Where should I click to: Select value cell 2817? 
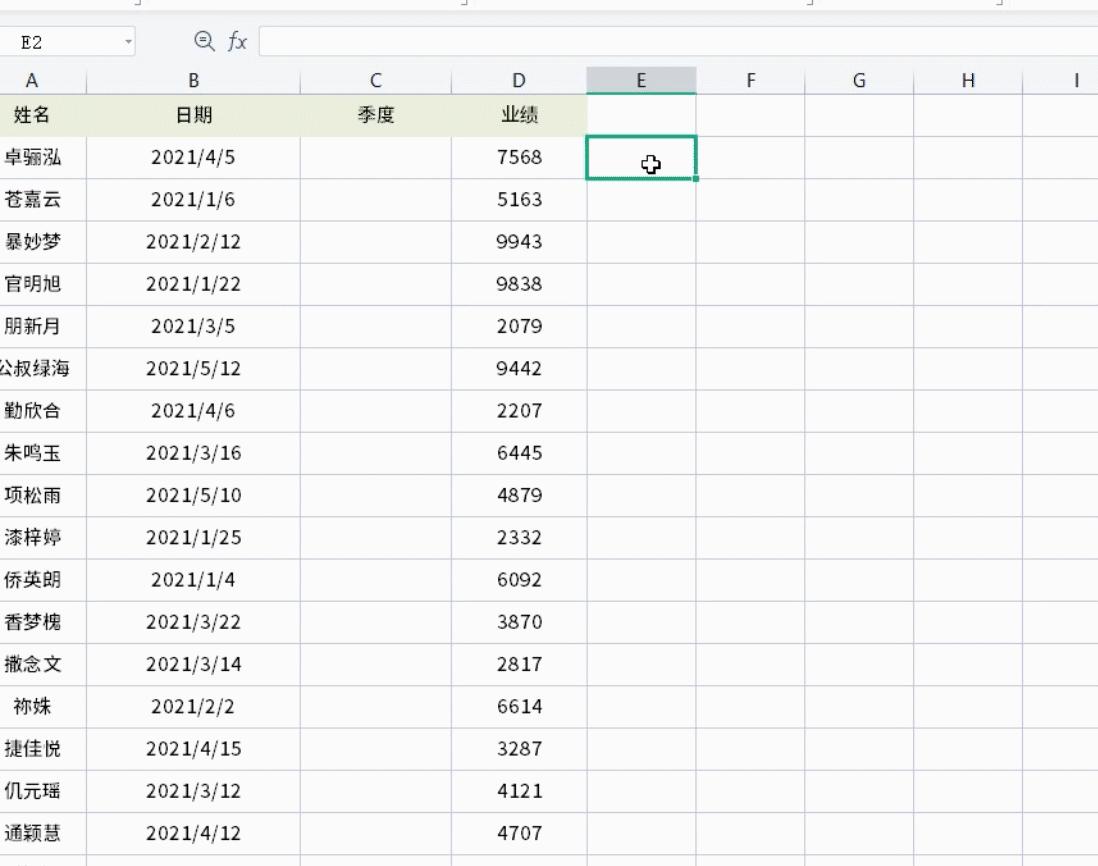pyautogui.click(x=519, y=664)
